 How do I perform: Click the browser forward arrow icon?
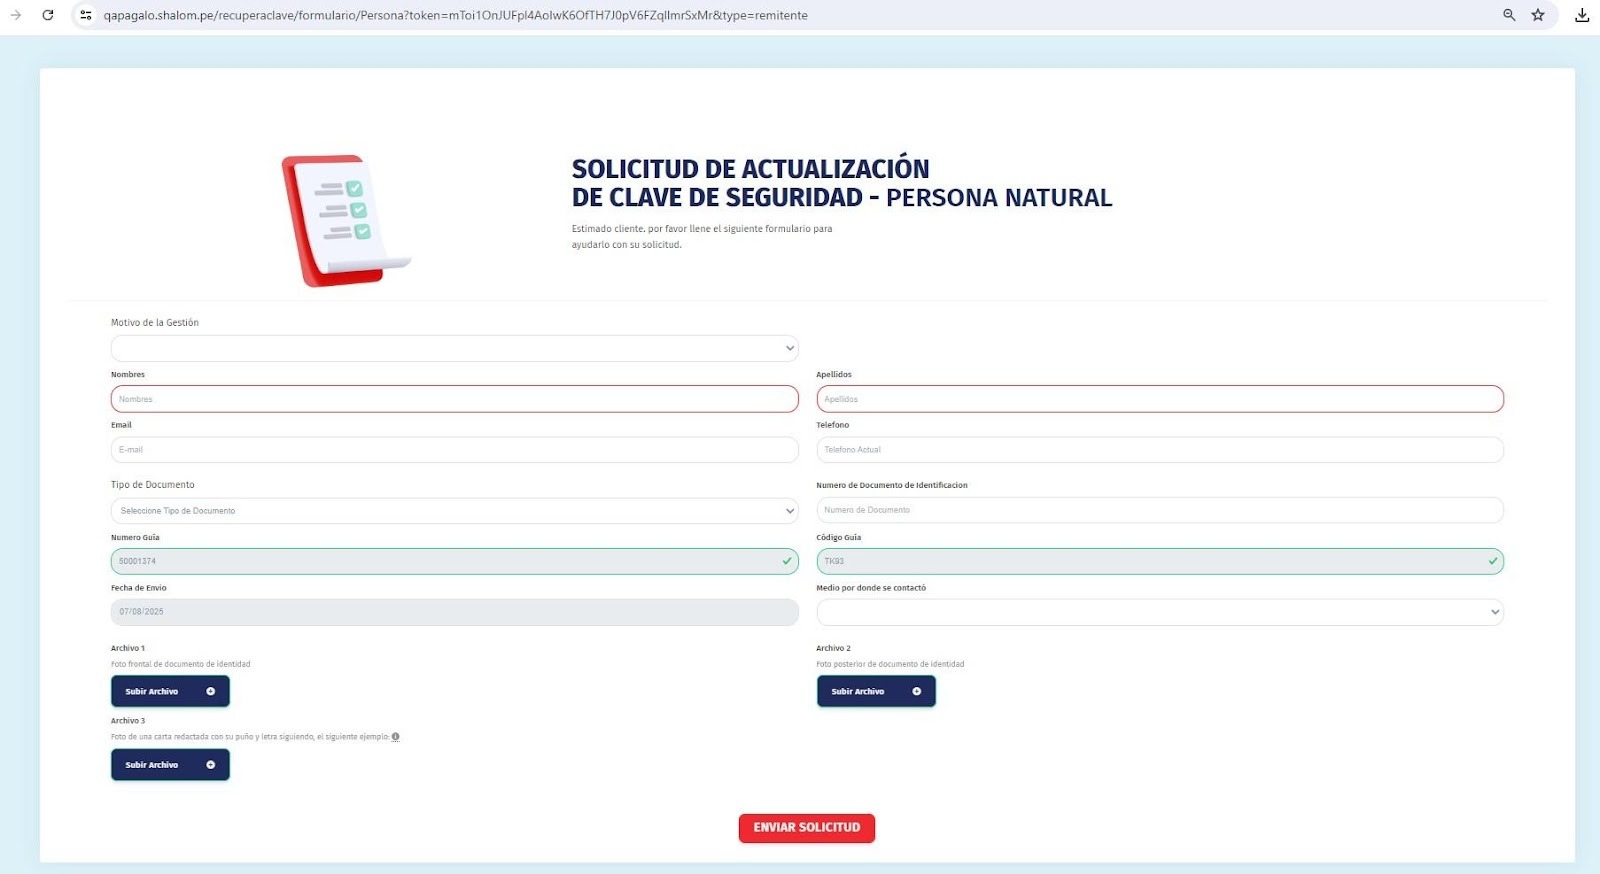click(x=16, y=15)
